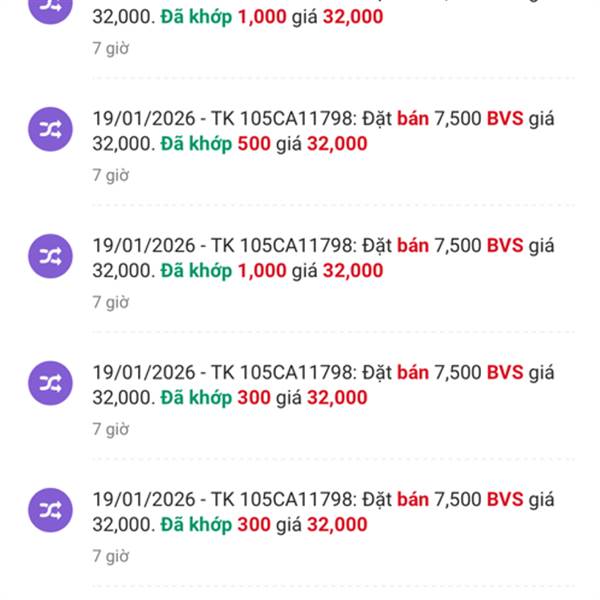This screenshot has width=600, height=600.
Task: Tap "7 giờ" under the cut-off top notification
Action: 111,48
